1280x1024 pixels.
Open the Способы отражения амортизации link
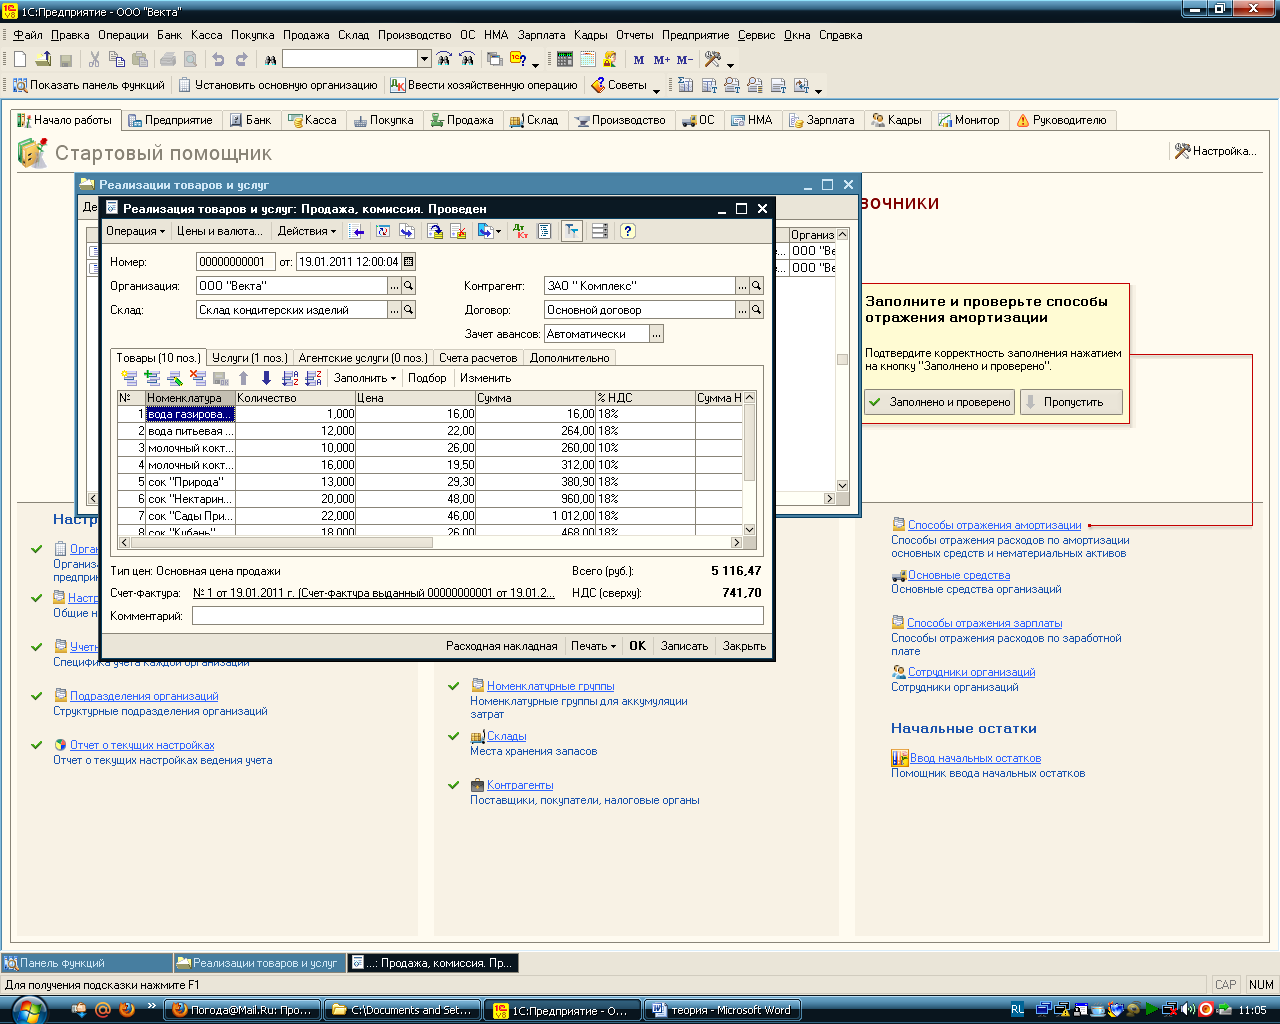994,525
